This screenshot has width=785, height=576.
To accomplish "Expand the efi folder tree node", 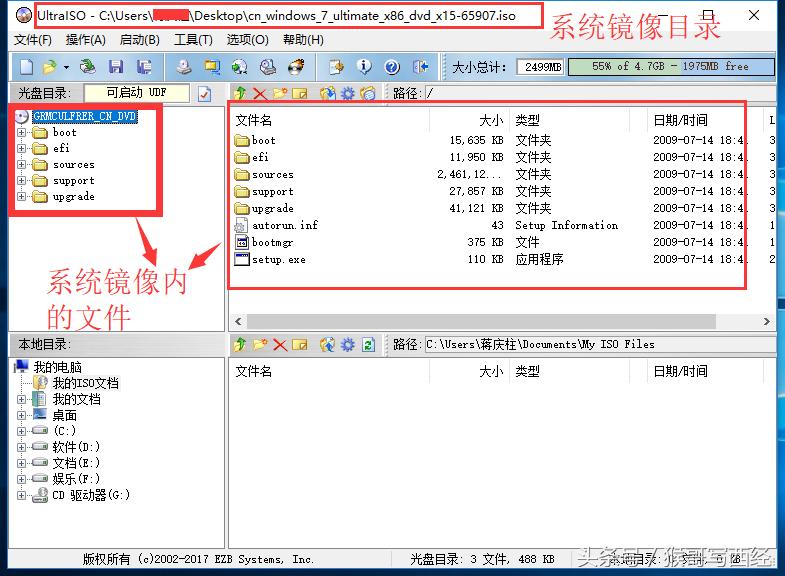I will [x=21, y=149].
